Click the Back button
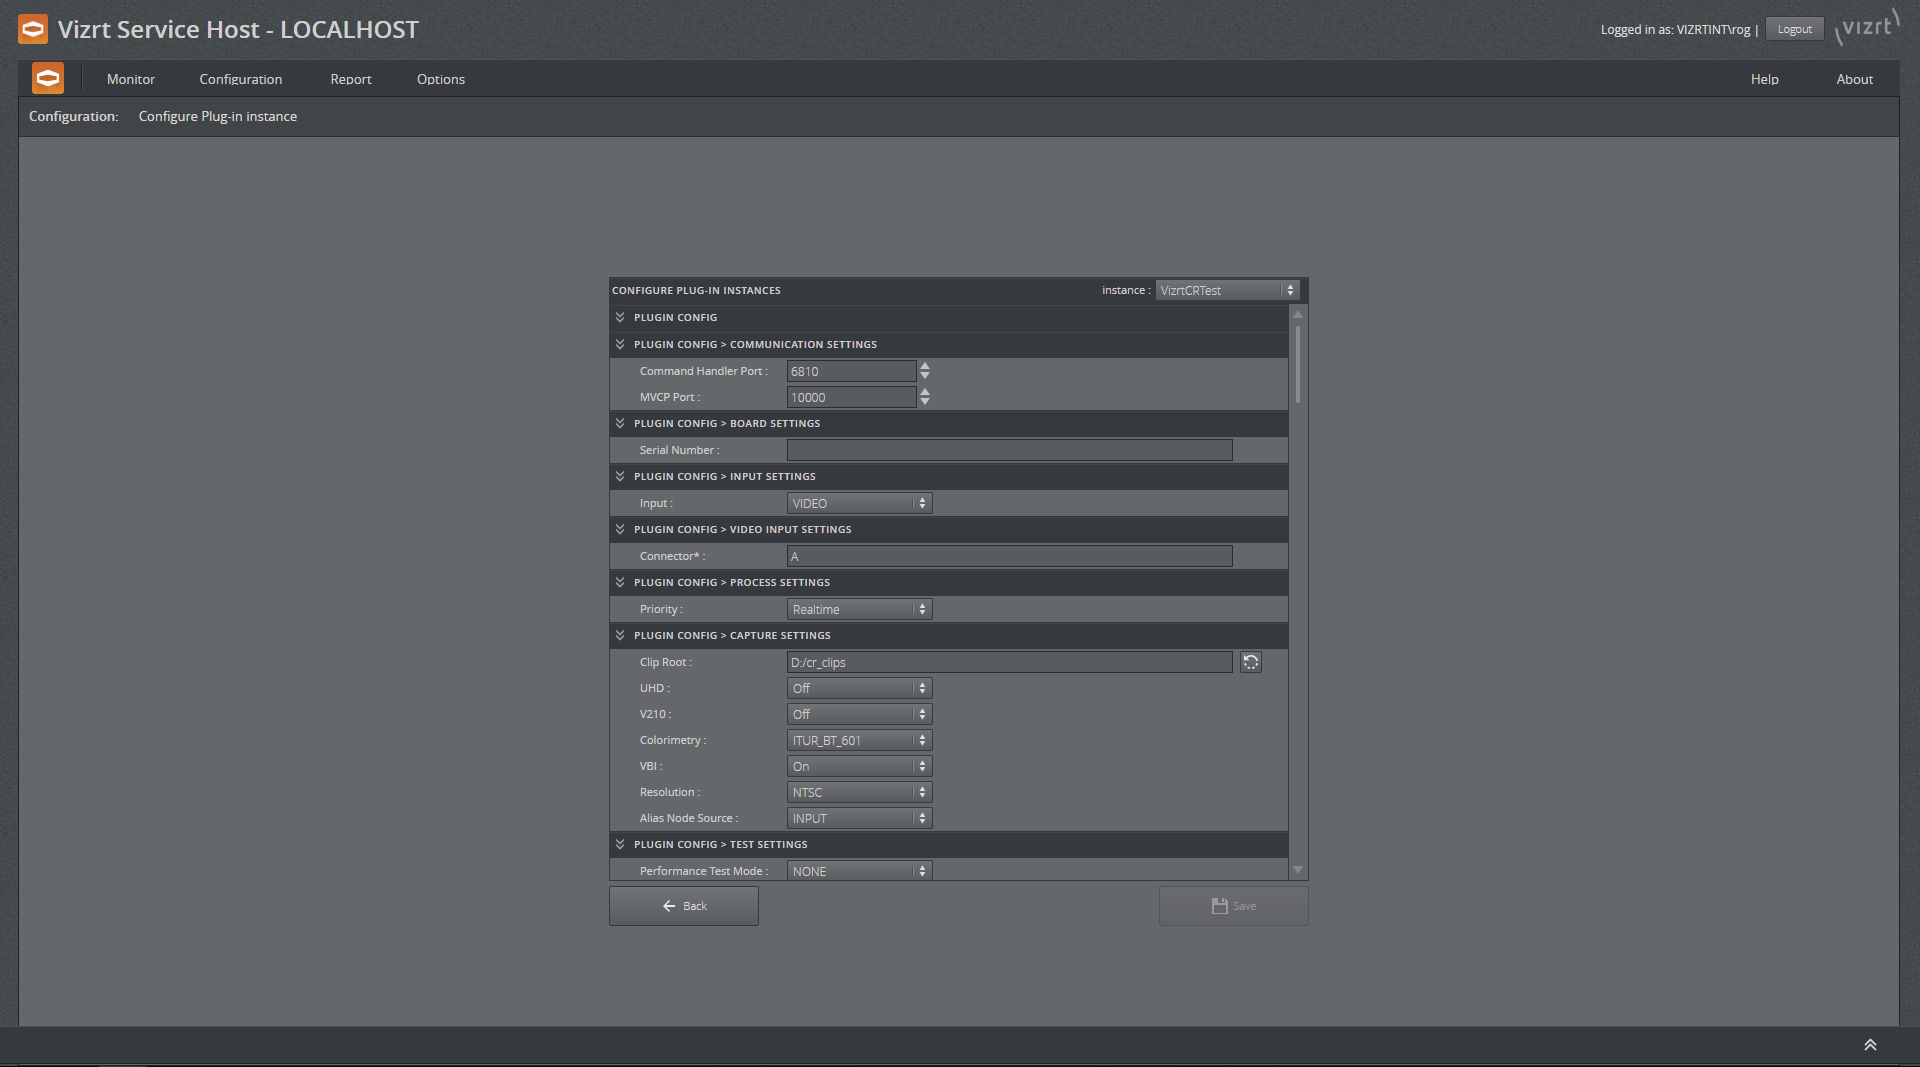This screenshot has height=1067, width=1920. point(684,906)
